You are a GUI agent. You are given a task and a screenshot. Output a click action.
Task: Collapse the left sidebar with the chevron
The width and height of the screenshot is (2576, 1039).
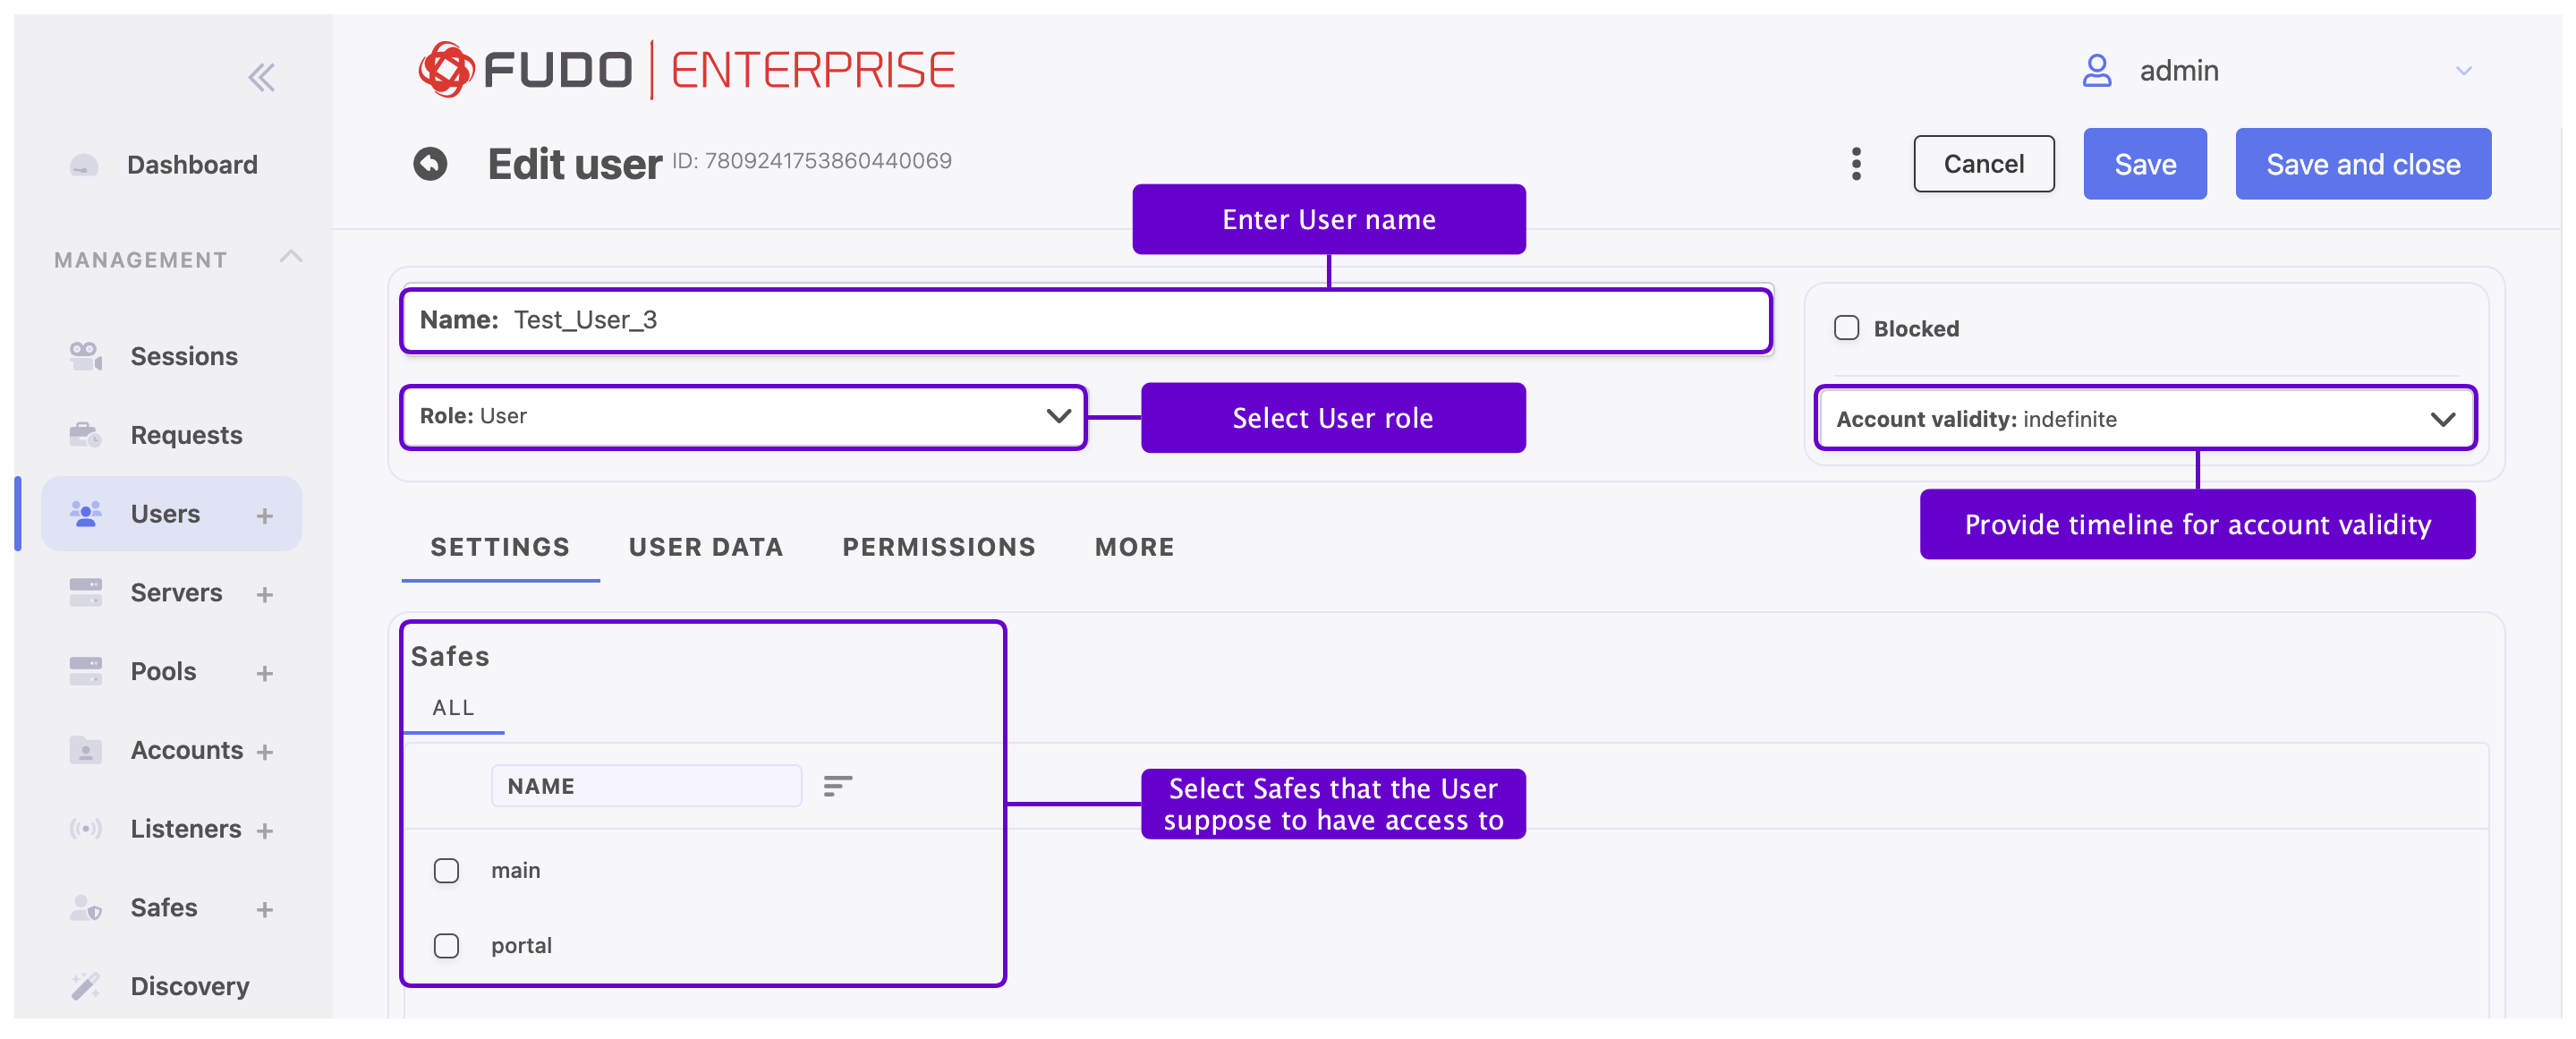261,76
